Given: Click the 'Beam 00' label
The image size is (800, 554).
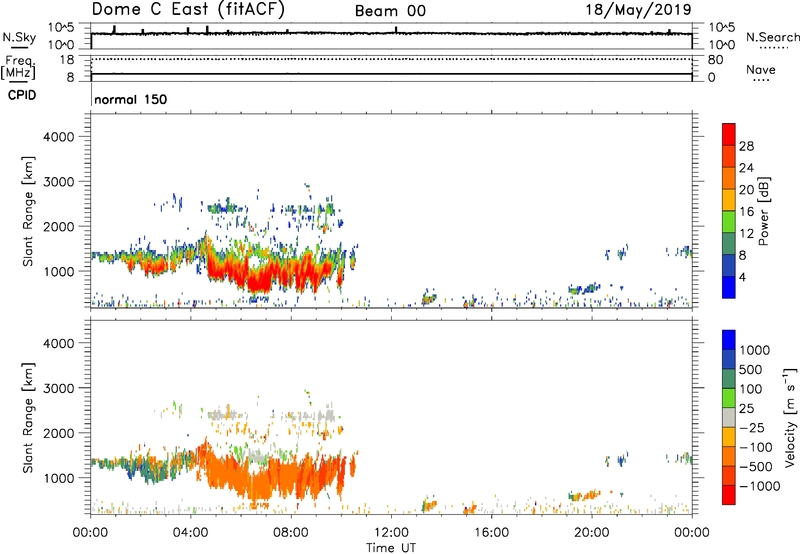Looking at the screenshot, I should coord(390,11).
